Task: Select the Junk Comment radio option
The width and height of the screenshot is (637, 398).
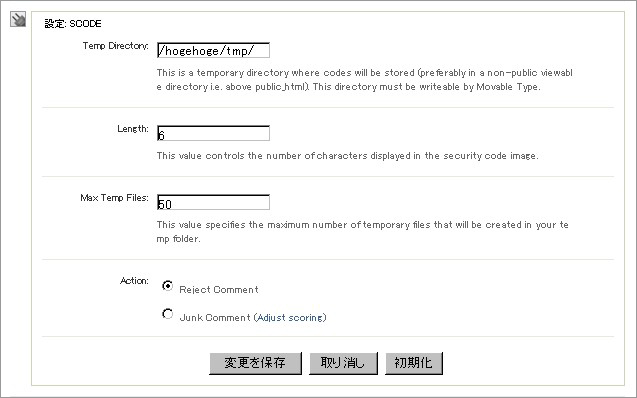Action: click(x=167, y=314)
